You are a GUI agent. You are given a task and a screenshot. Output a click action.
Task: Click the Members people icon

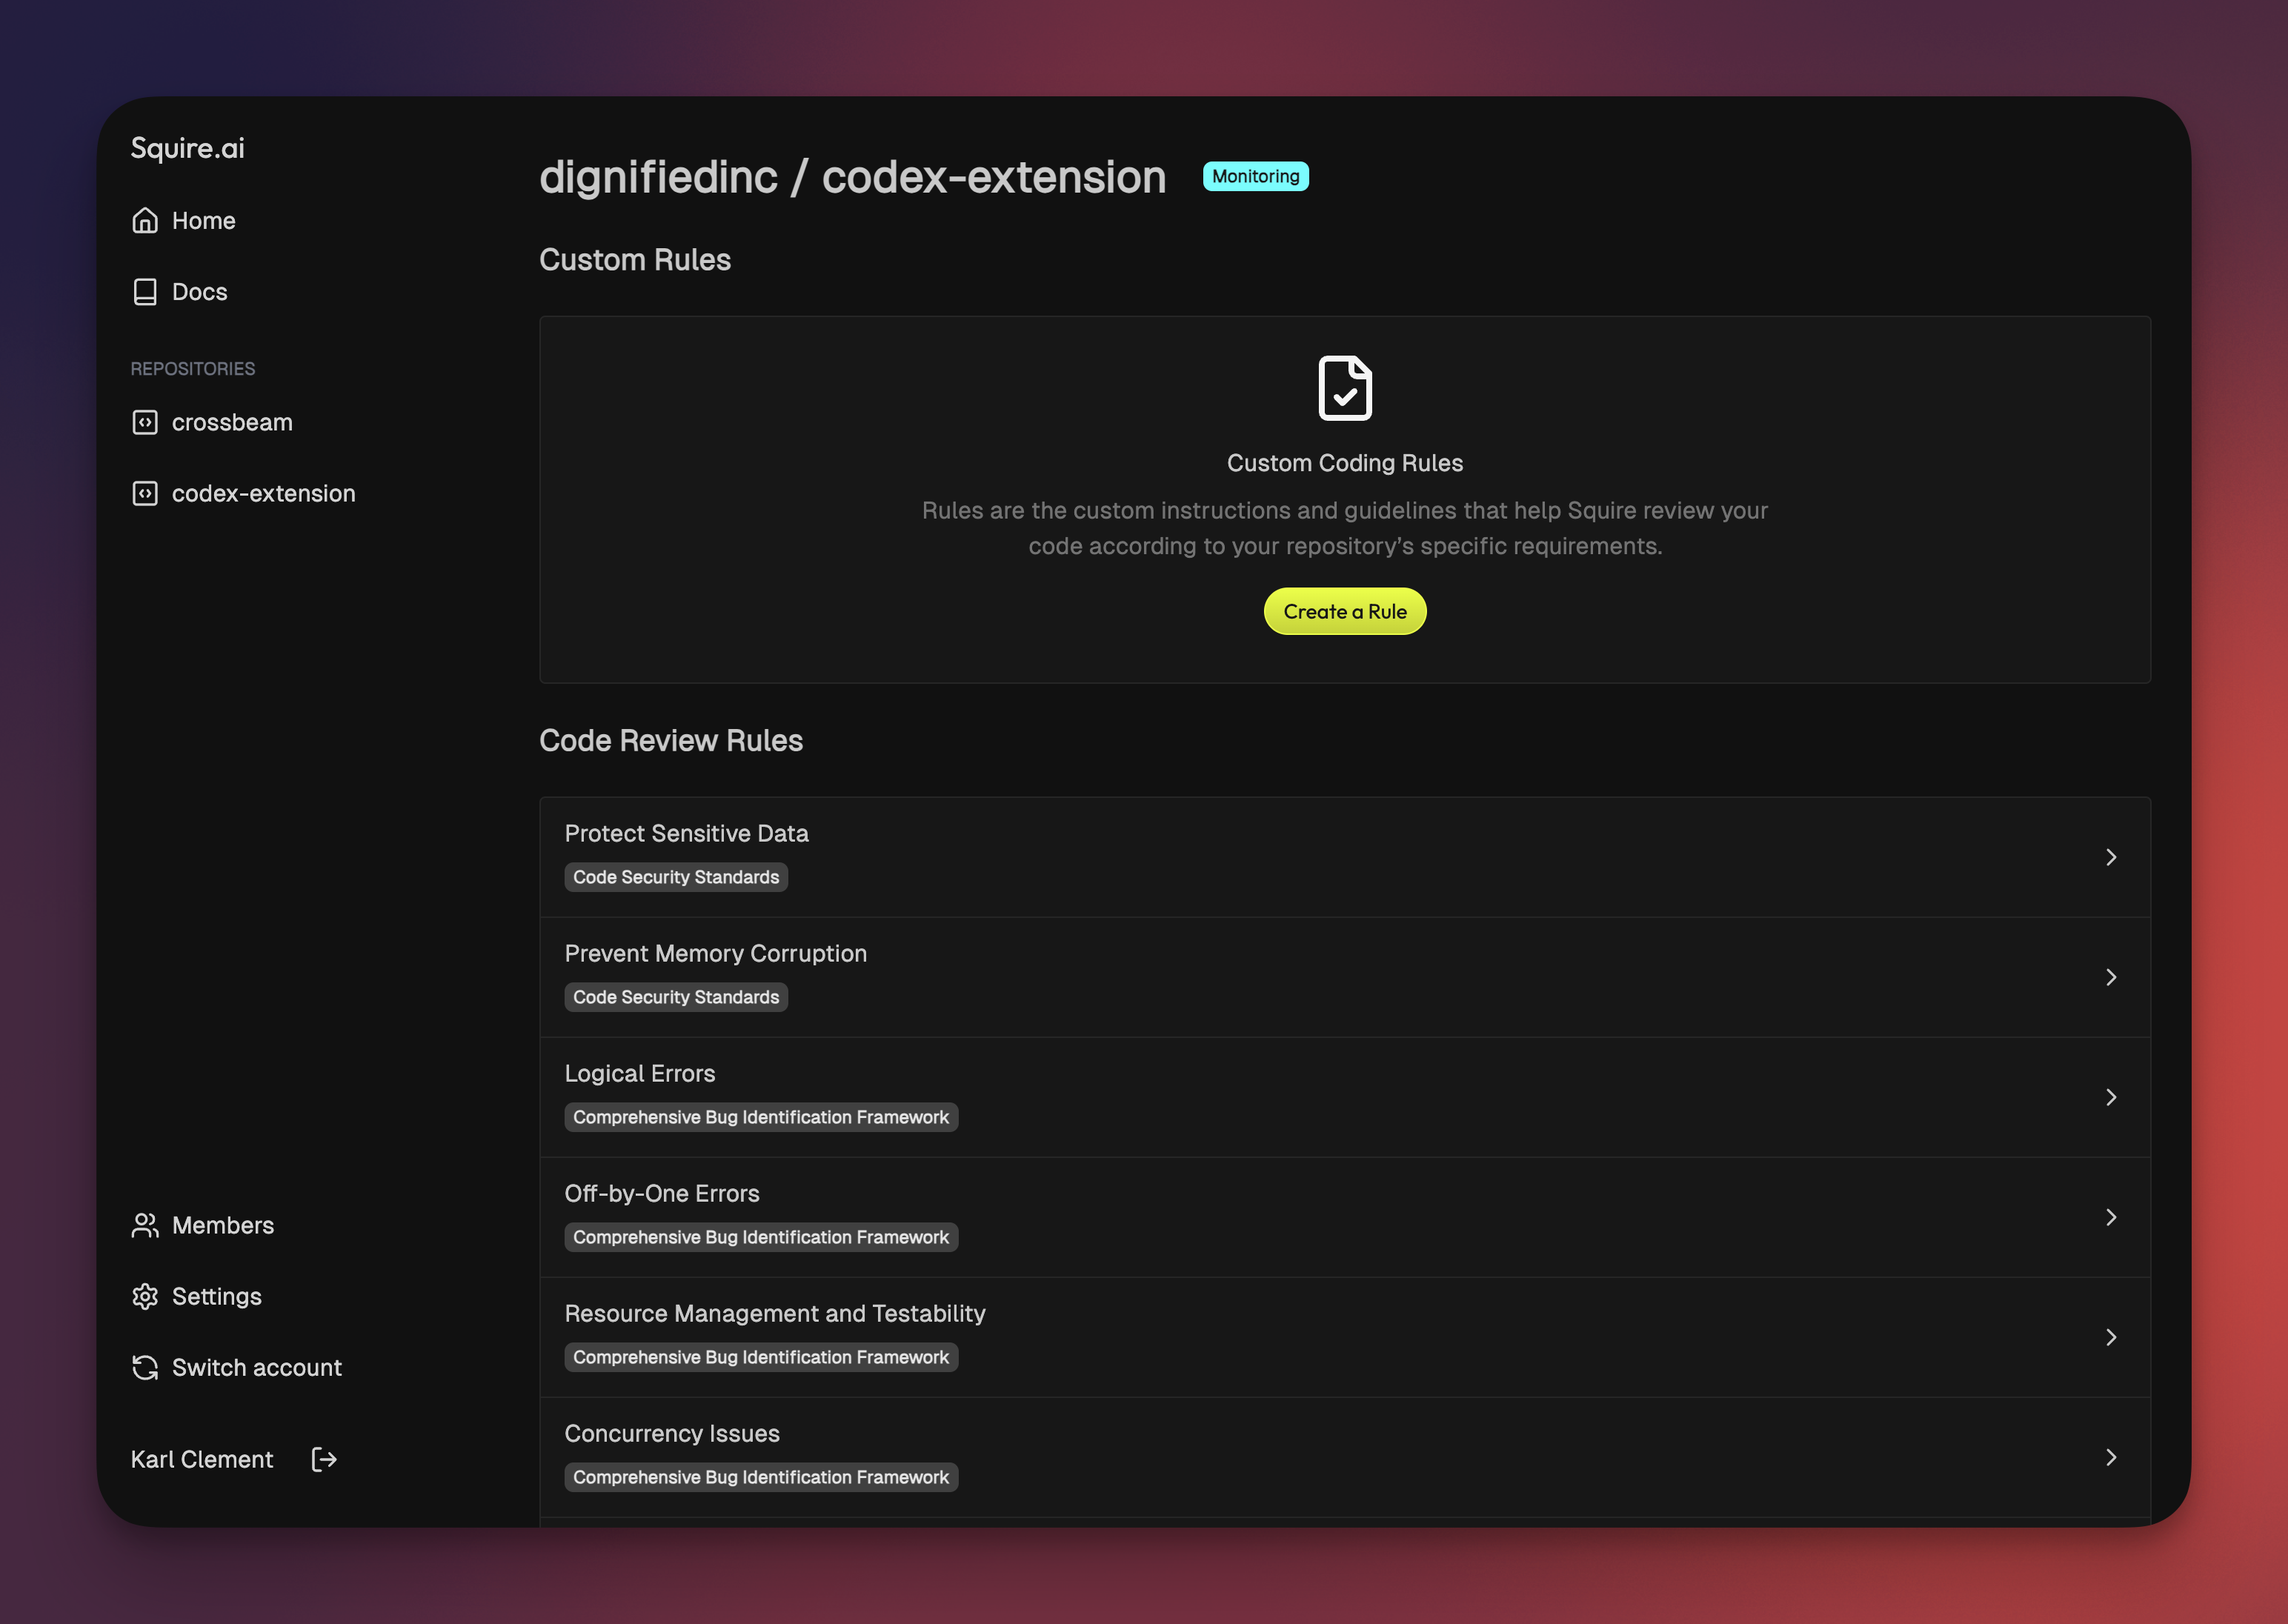[x=145, y=1225]
